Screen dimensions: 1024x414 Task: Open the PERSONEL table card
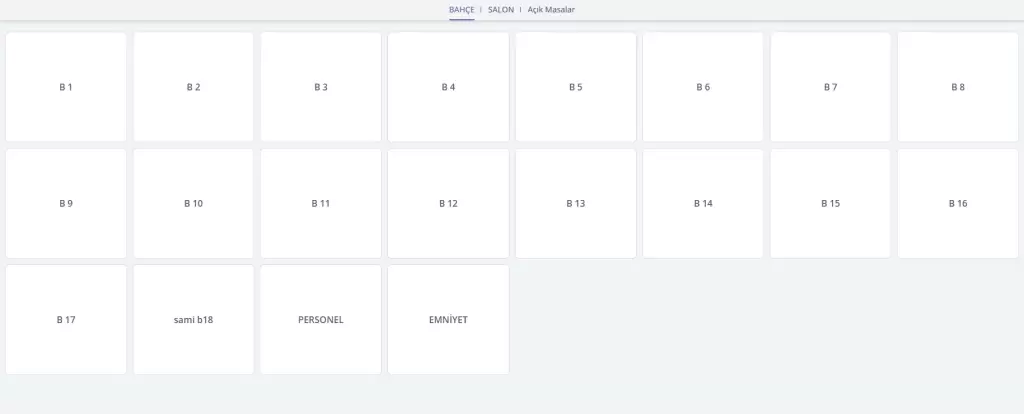tap(321, 319)
